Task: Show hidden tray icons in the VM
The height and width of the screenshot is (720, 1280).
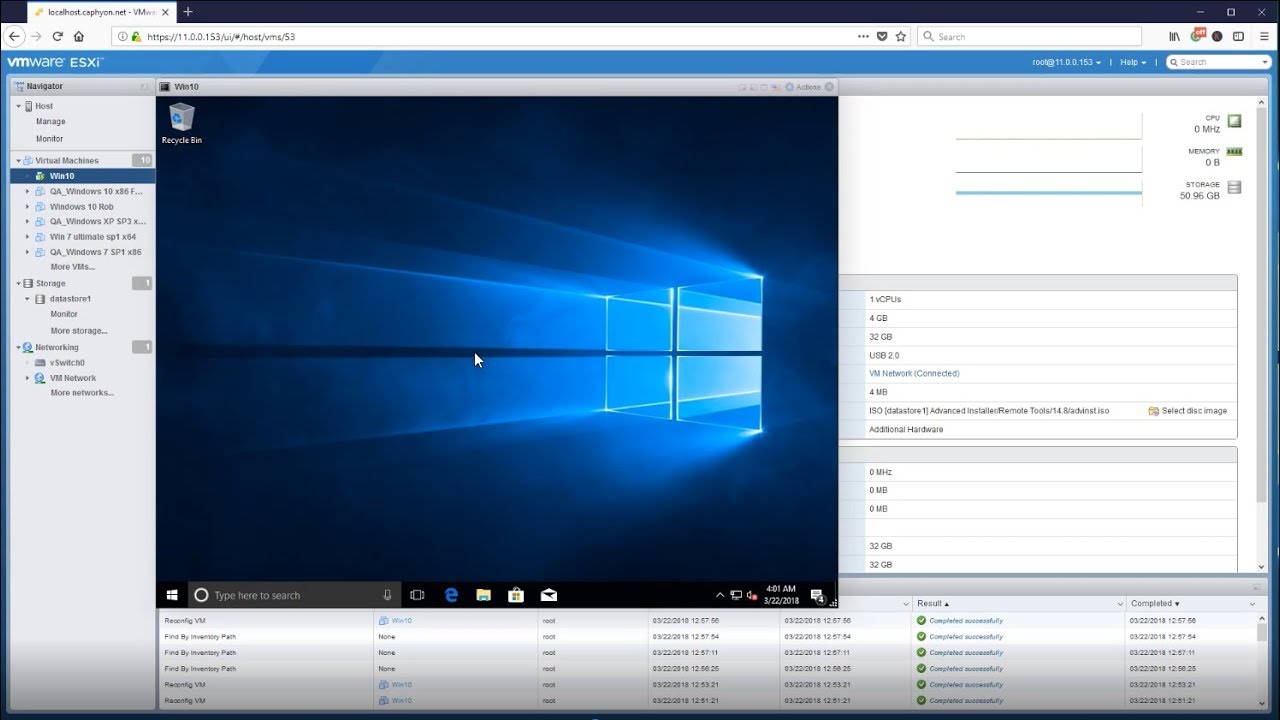Action: coord(720,595)
